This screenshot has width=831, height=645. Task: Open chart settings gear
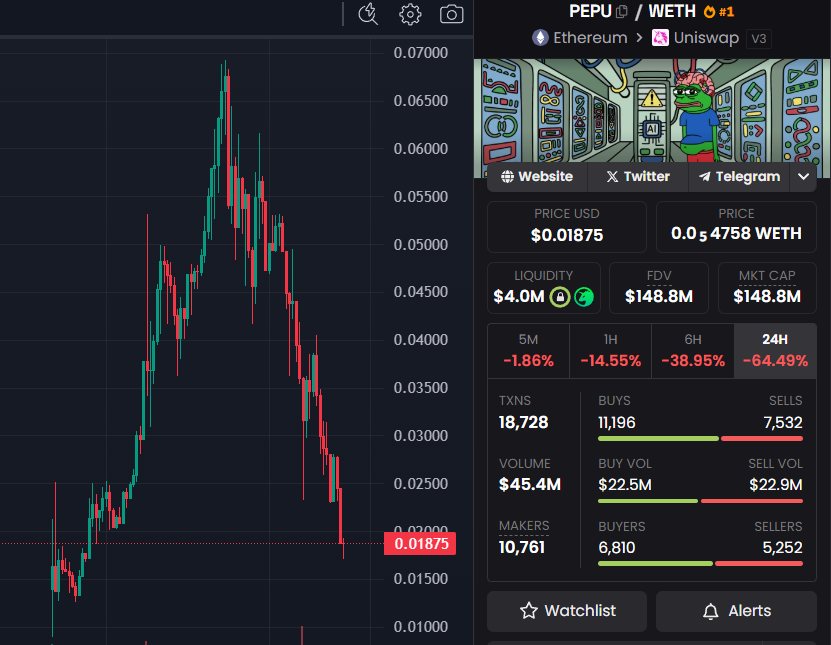[x=410, y=14]
